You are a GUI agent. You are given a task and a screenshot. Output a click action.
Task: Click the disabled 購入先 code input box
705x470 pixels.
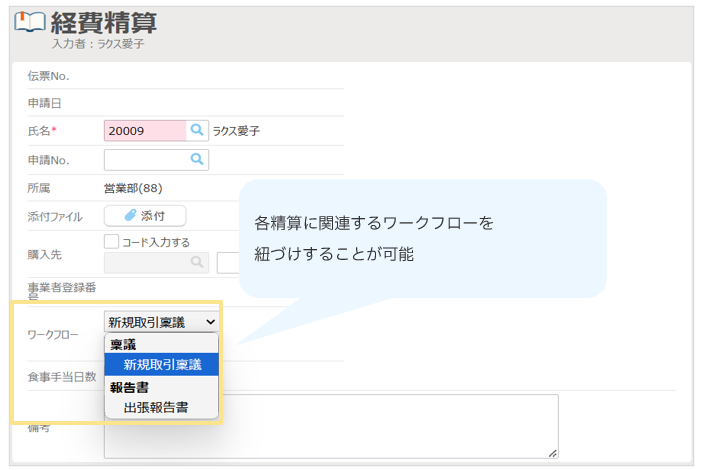[x=146, y=262]
